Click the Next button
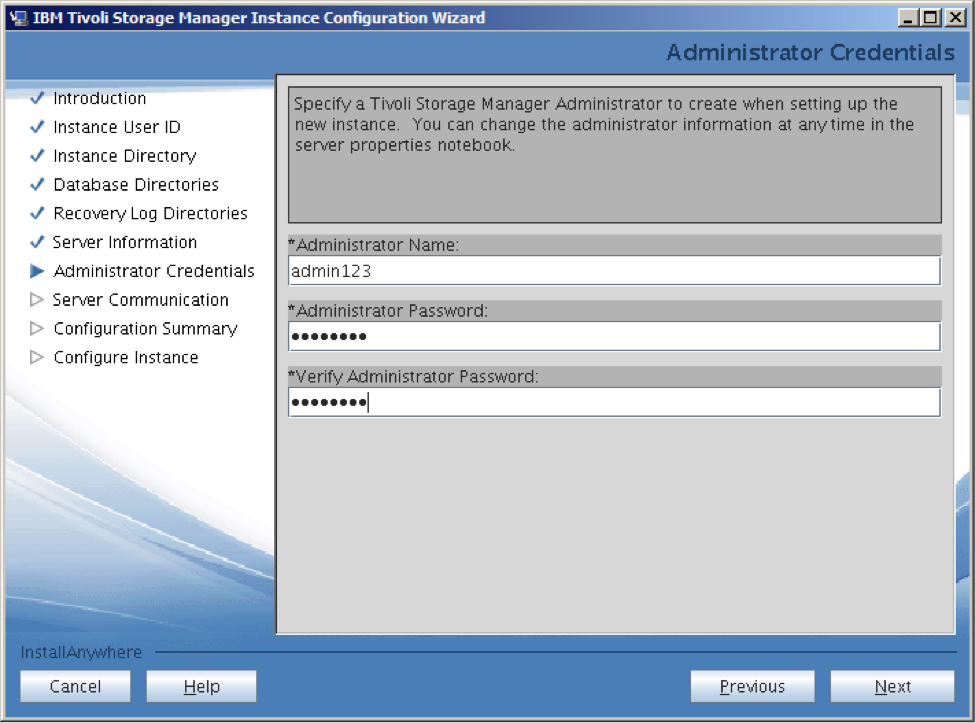This screenshot has width=975, height=723. 892,686
